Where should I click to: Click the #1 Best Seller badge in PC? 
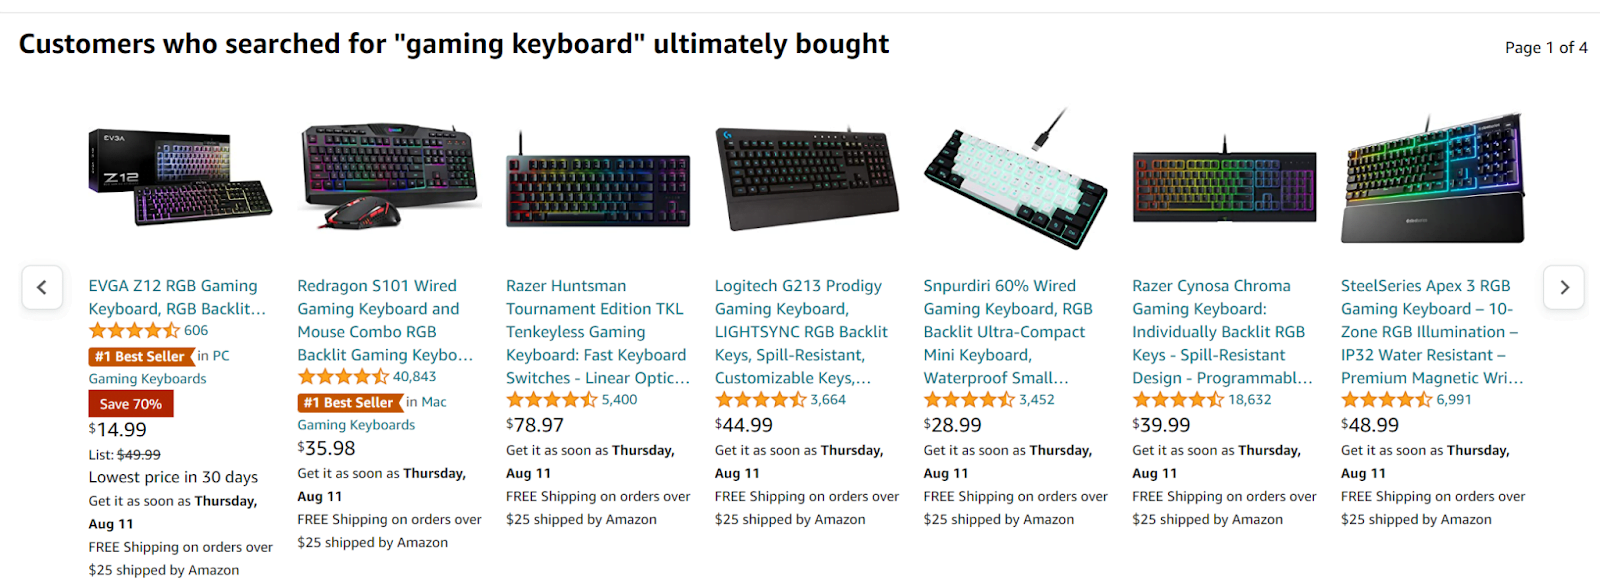coord(140,356)
